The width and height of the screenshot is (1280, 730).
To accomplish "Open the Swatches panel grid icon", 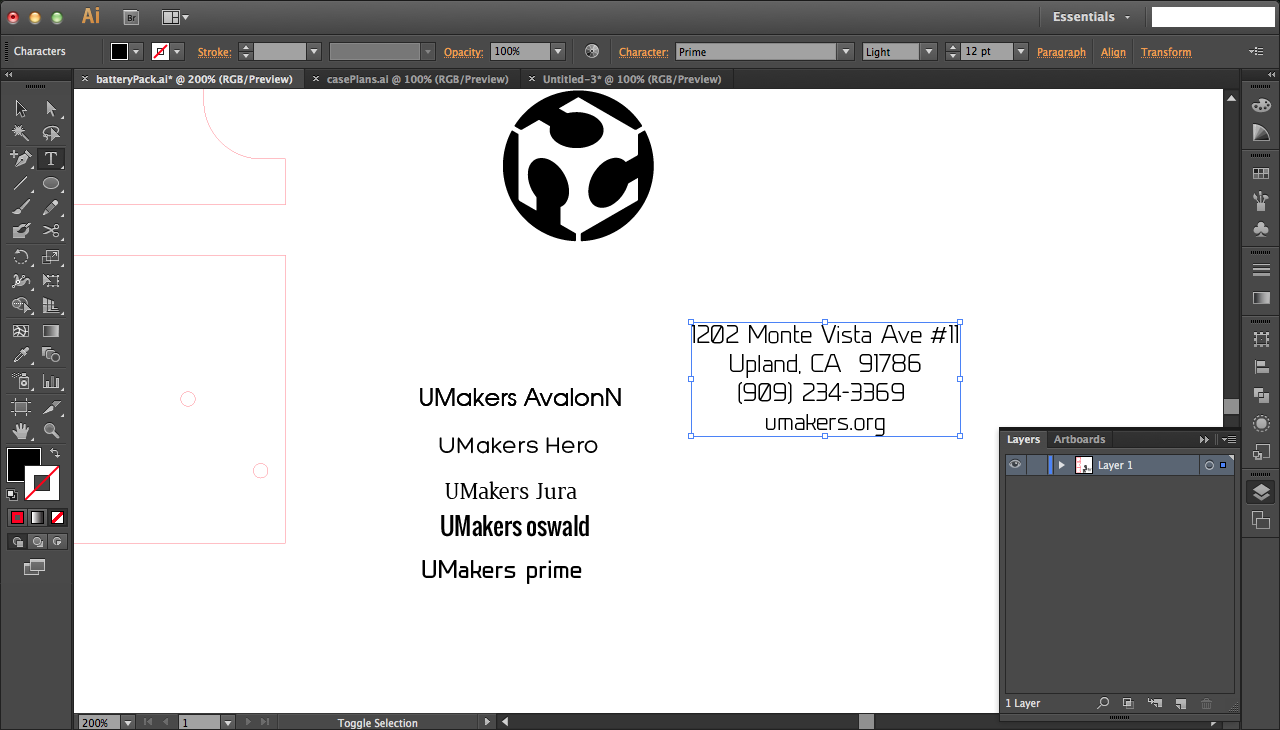I will (x=1261, y=173).
